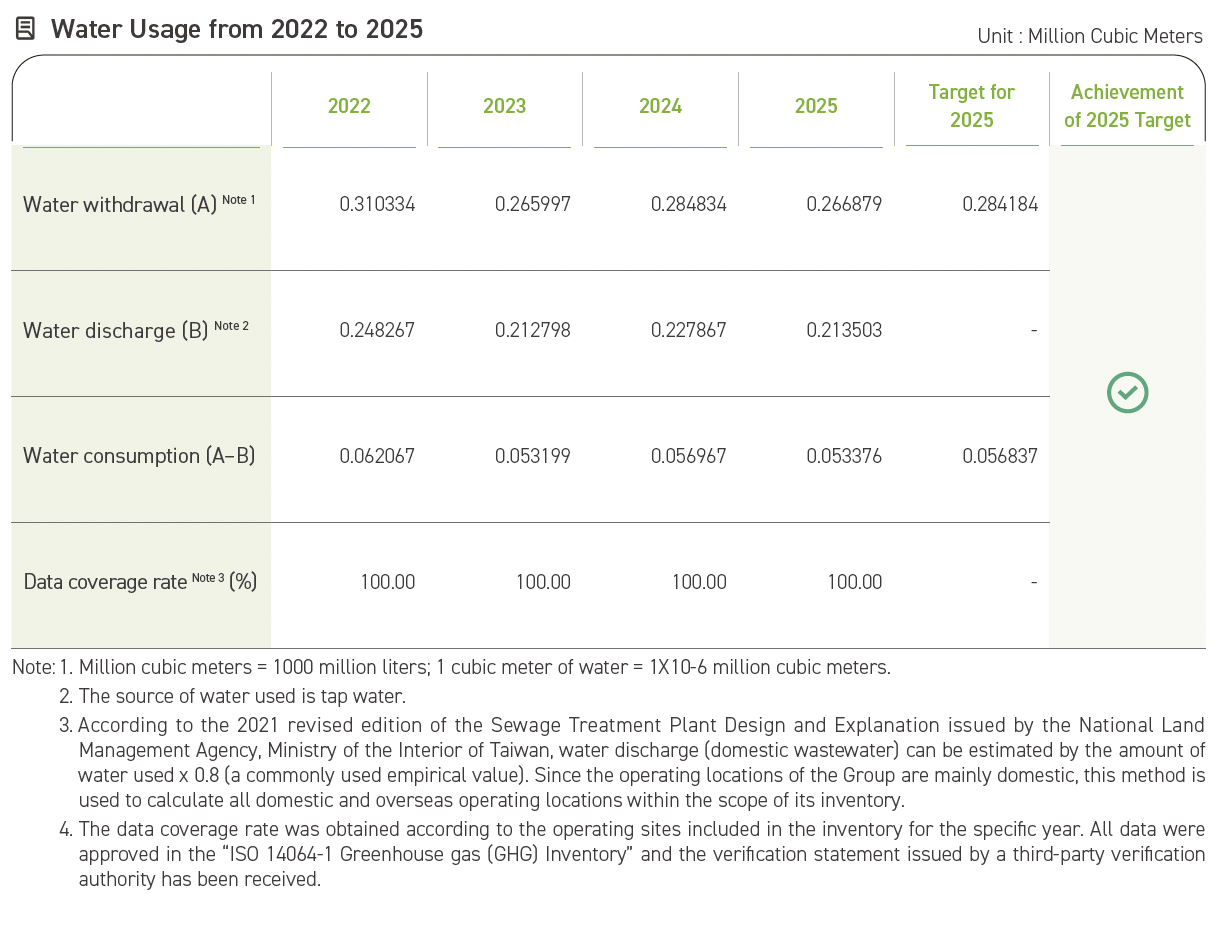Select the 2023 column header
This screenshot has width=1226, height=934.
pos(504,106)
